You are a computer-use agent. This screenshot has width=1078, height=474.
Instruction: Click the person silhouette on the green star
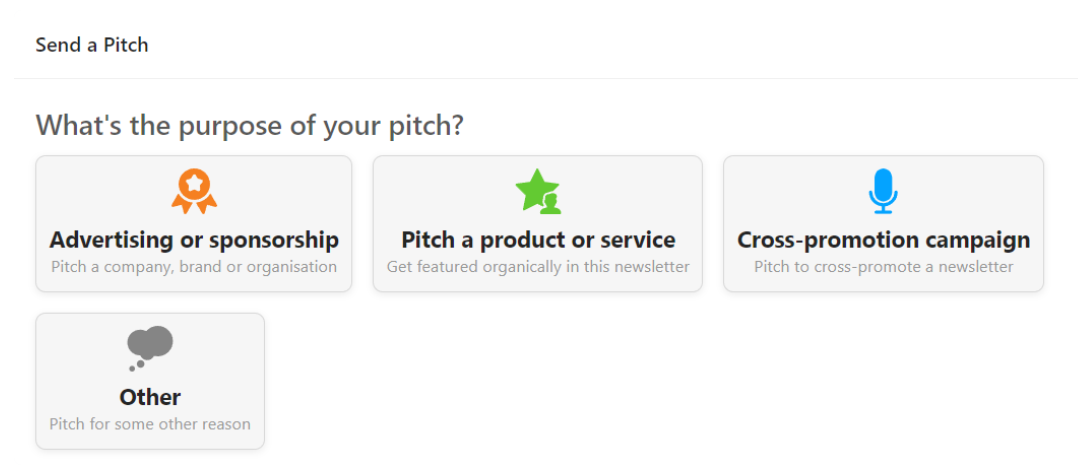point(550,203)
